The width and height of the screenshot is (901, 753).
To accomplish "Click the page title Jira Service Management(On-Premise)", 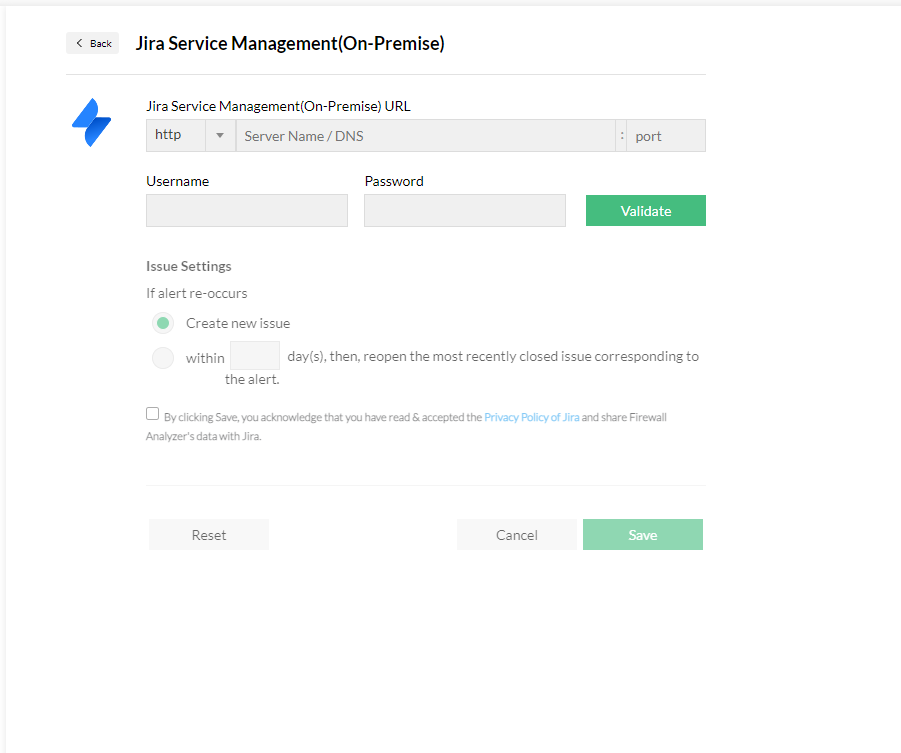I will (x=290, y=44).
